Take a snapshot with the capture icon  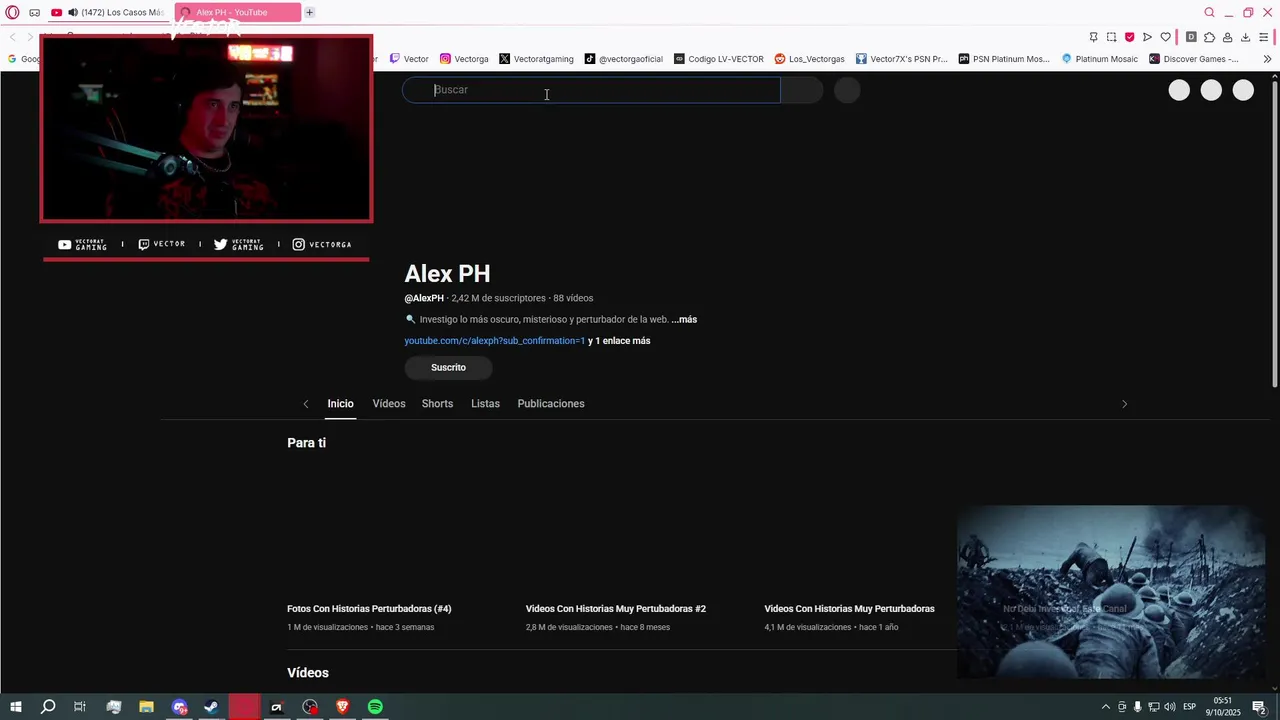(x=1111, y=37)
